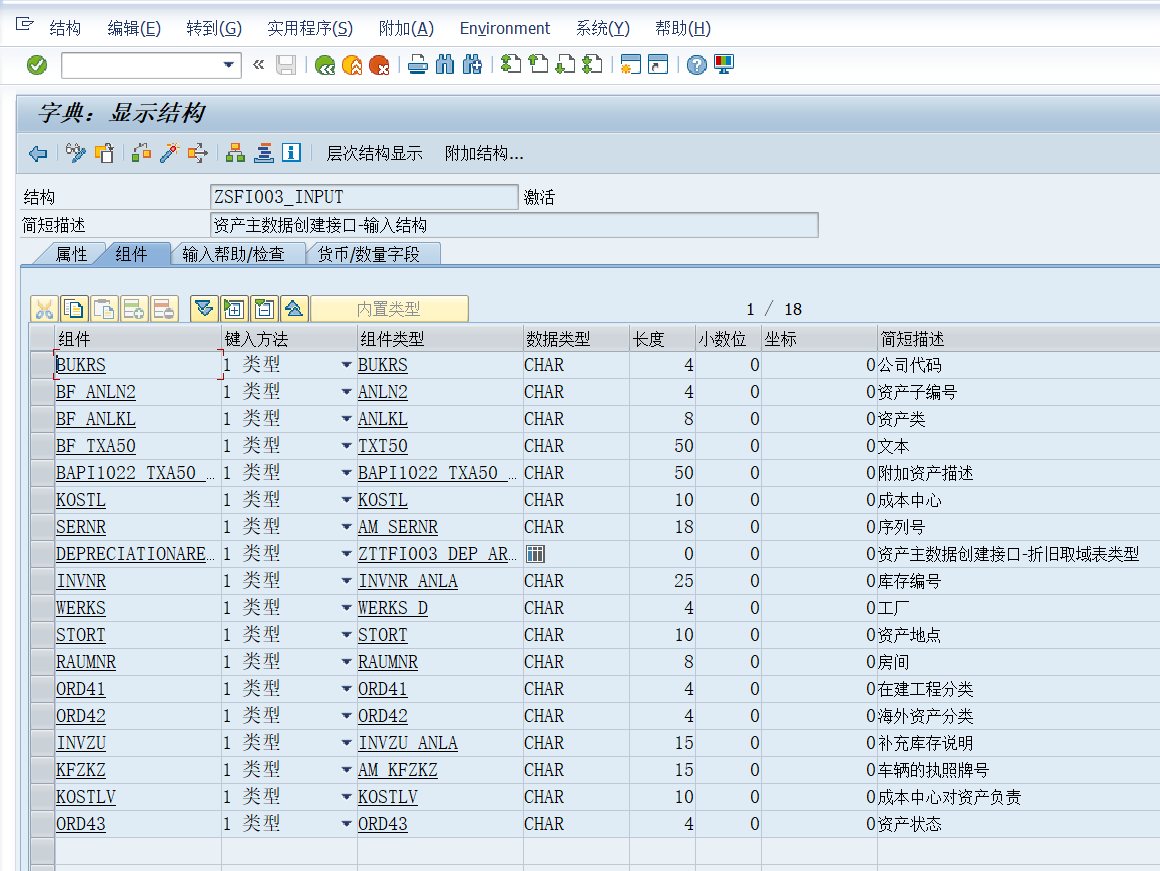This screenshot has height=871, width=1160.
Task: Open the 转到(G) menu
Action: click(214, 28)
